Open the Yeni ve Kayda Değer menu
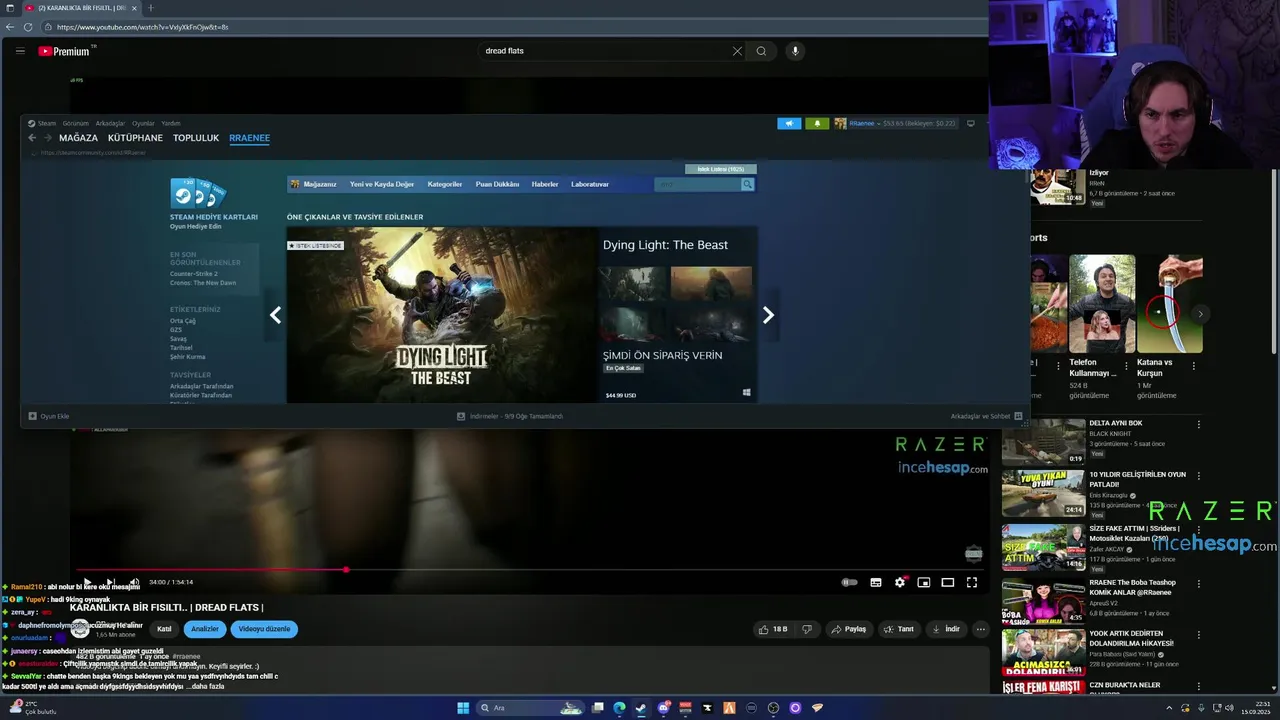 [x=382, y=184]
